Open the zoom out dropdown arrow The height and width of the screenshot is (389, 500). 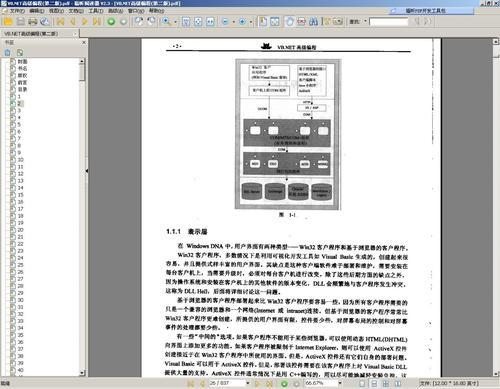point(234,22)
